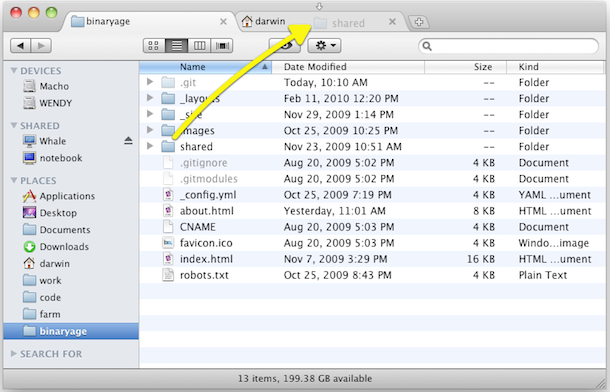Sort by Kind column header
Image resolution: width=610 pixels, height=392 pixels.
555,67
